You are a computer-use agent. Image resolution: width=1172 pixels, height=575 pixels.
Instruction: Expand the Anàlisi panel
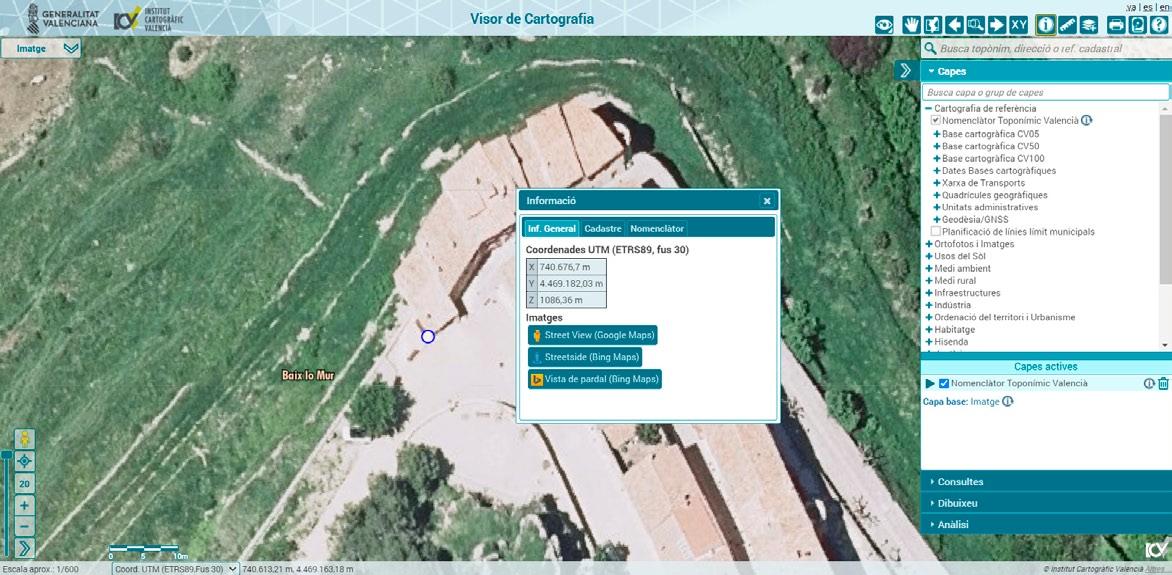coord(1046,524)
